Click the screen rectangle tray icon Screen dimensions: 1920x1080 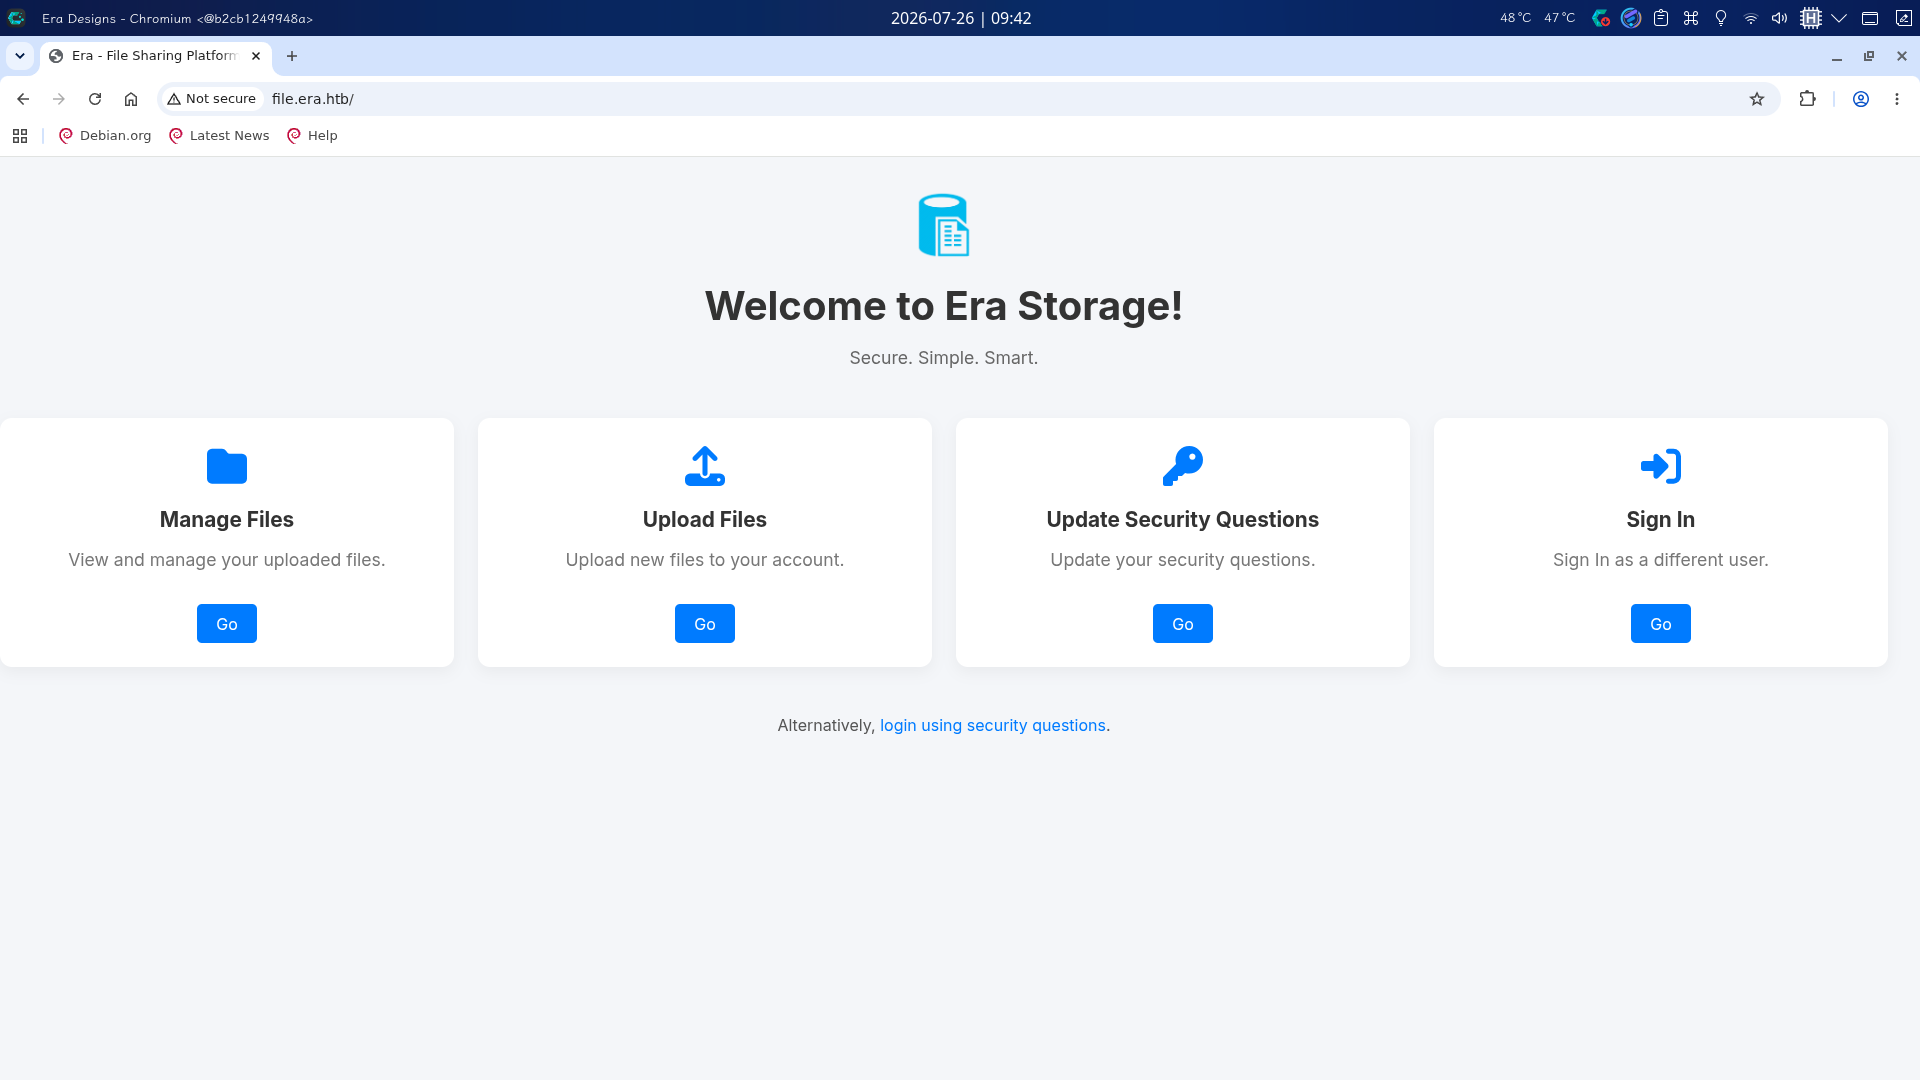pyautogui.click(x=1870, y=18)
